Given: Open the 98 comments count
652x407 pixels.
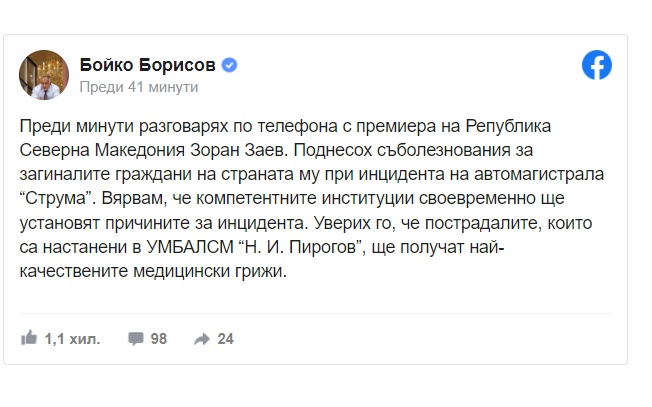Looking at the screenshot, I should (158, 339).
